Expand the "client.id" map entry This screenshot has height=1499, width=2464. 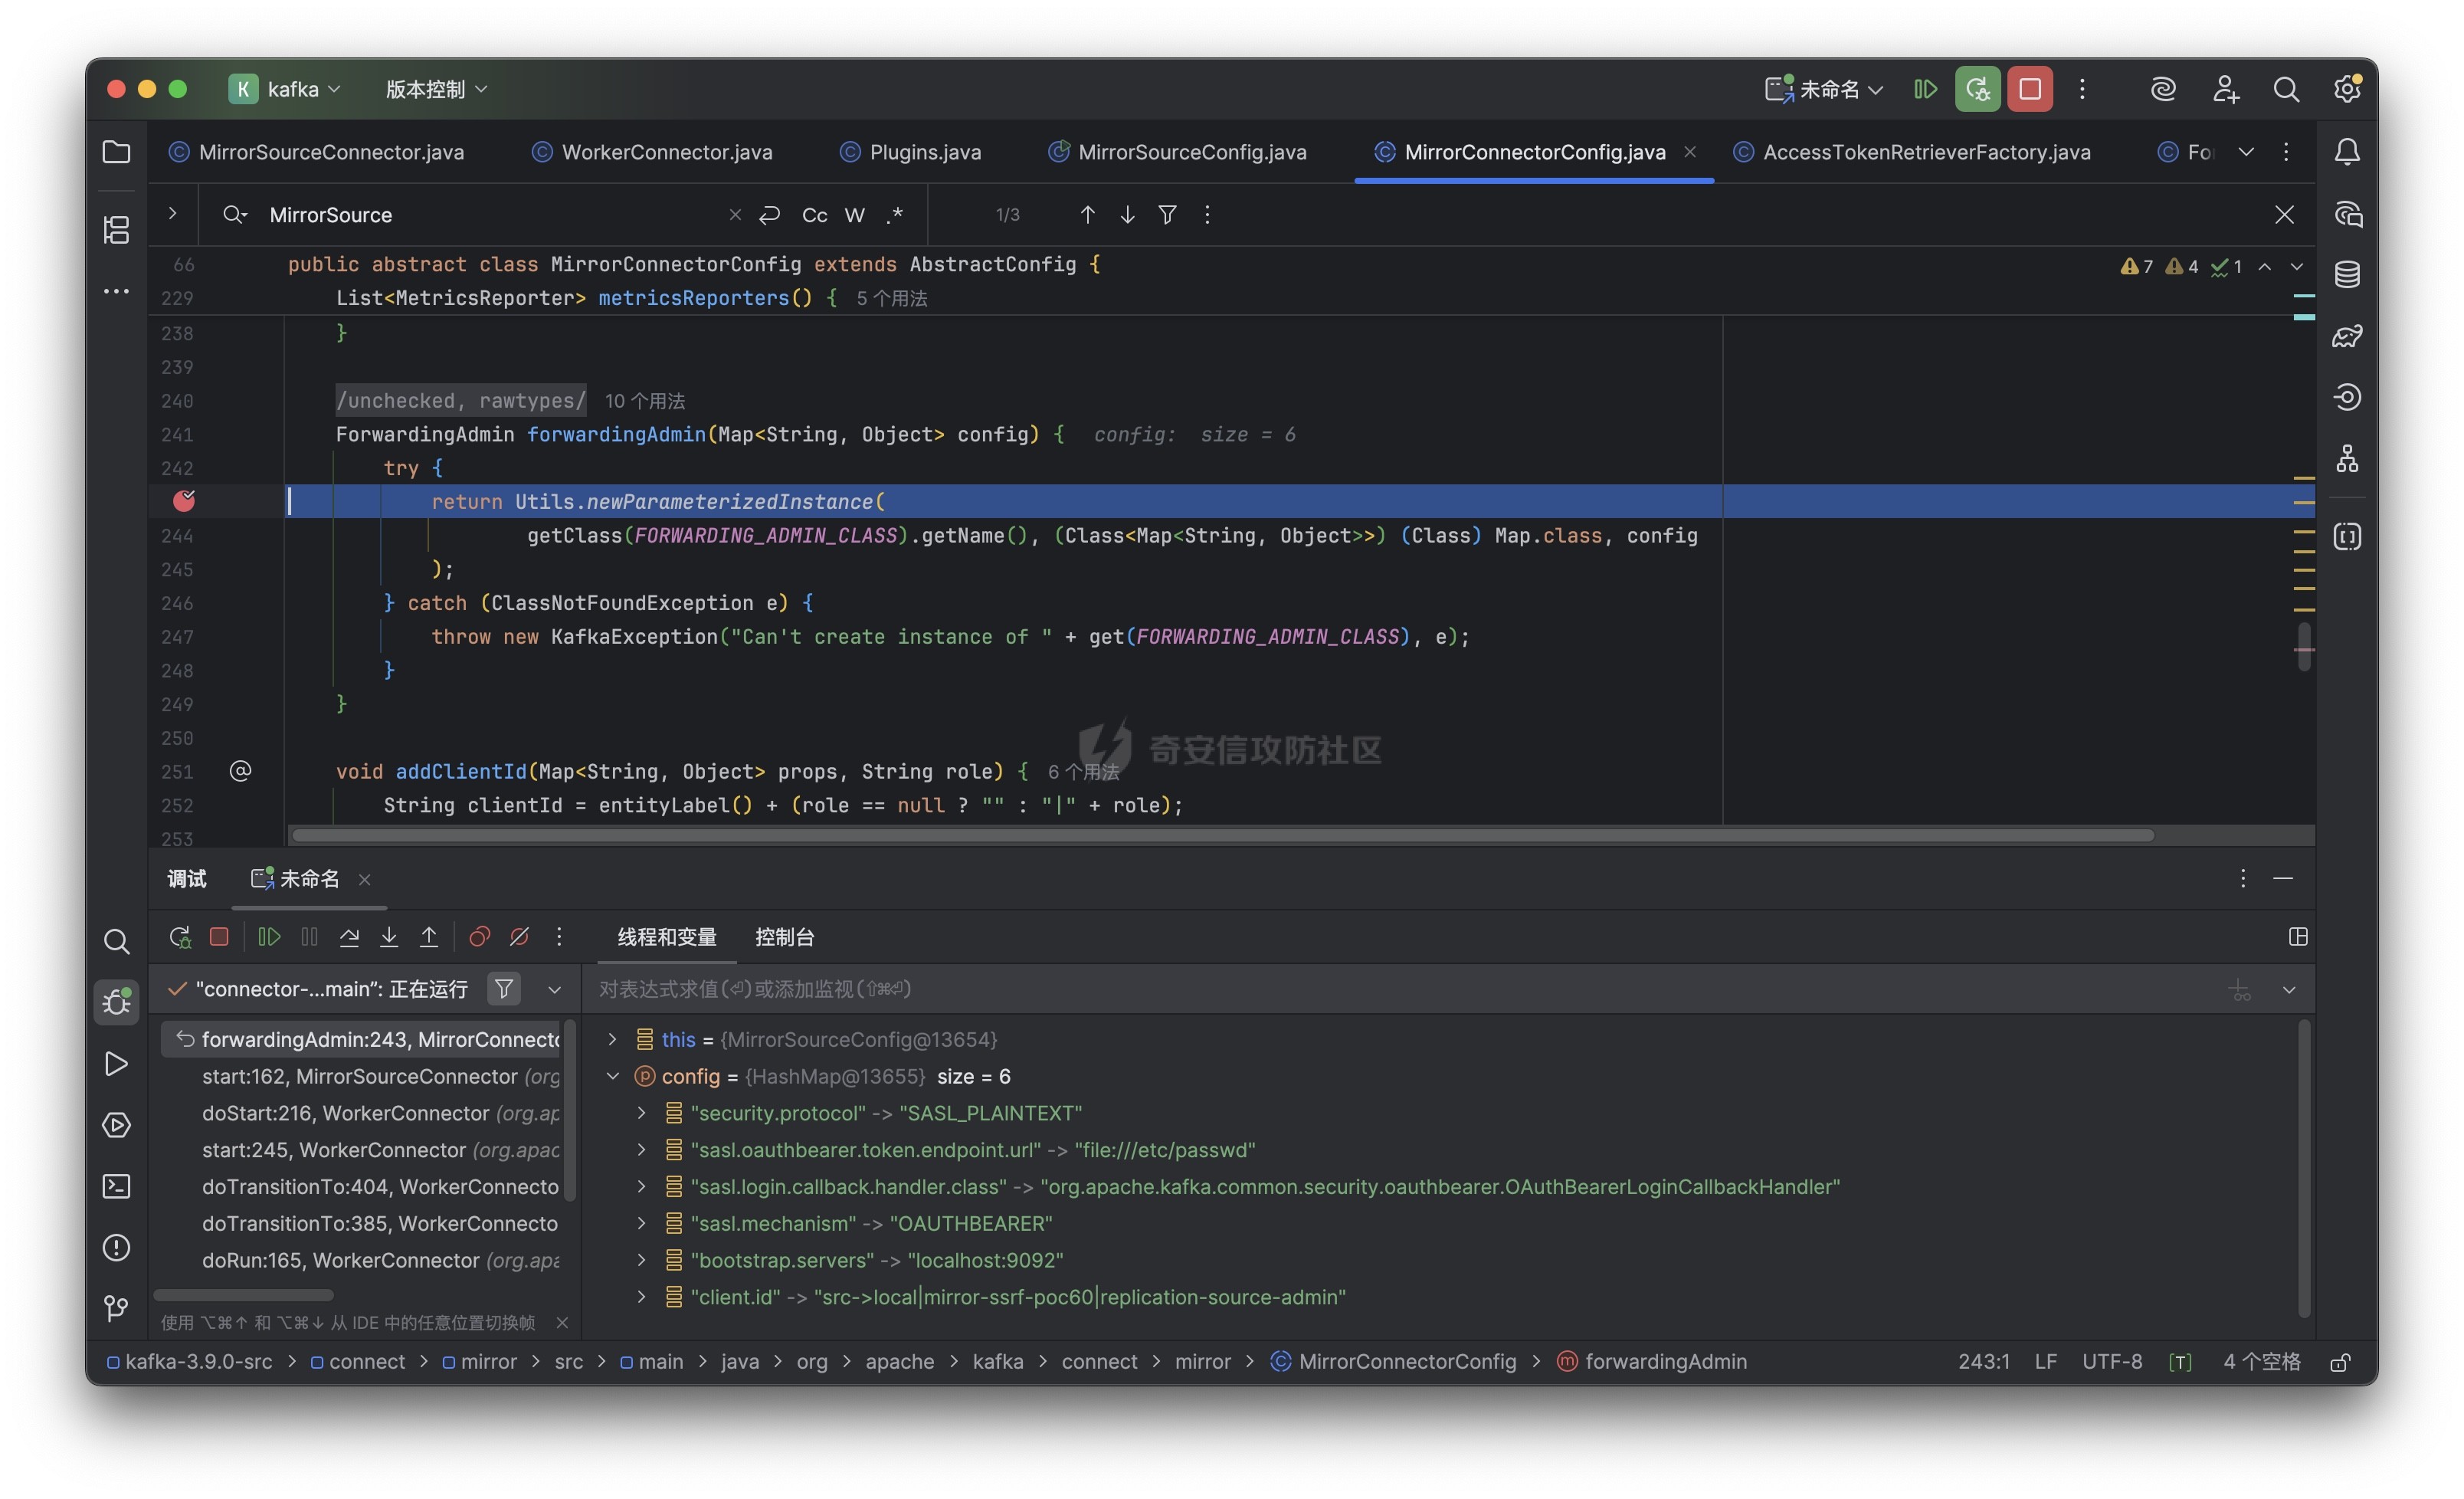pos(642,1297)
